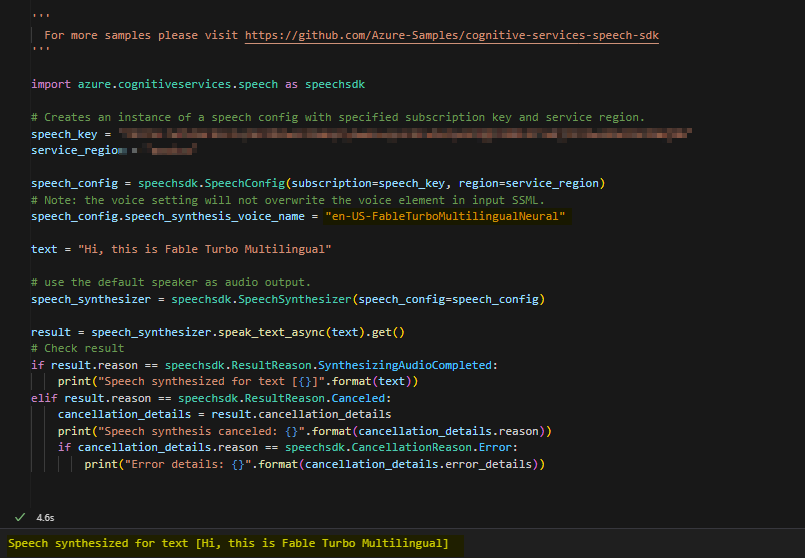Click the 4.6s execution time label

tap(45, 517)
